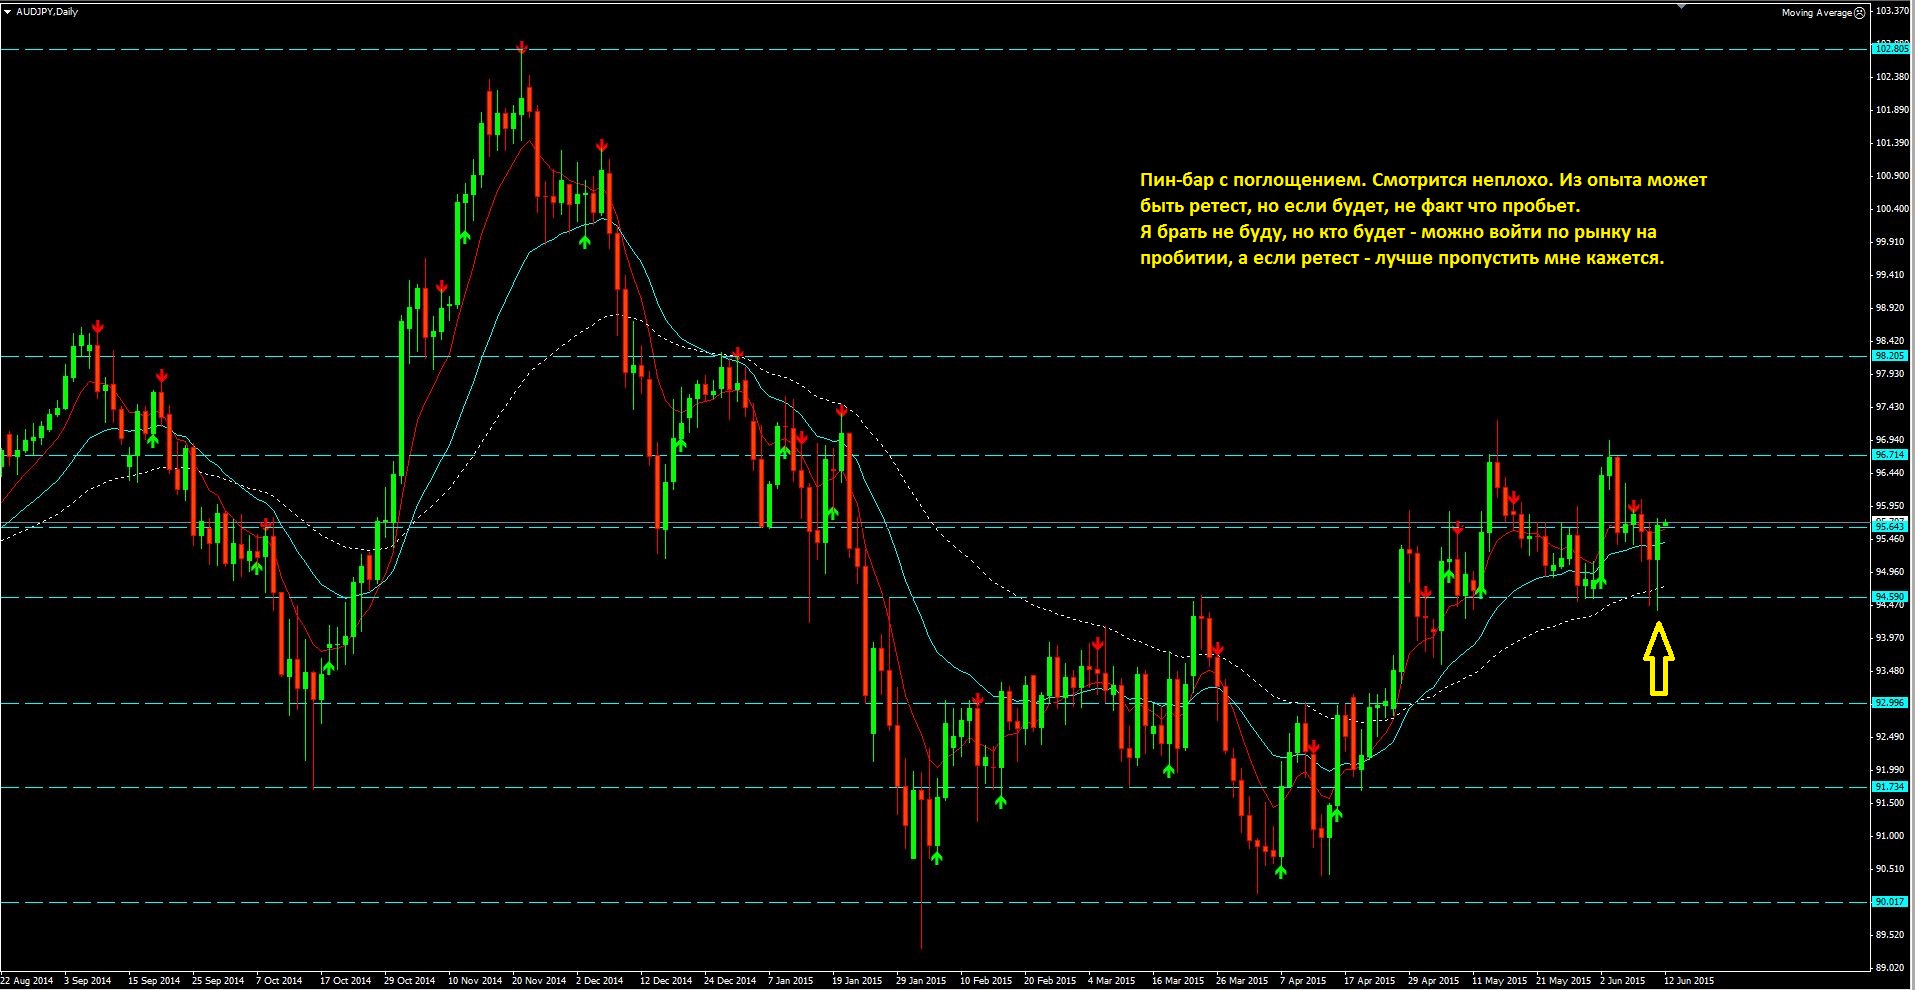Viewport: 1915px width, 990px height.
Task: Click the 101.890 price scale value
Action: (x=1892, y=110)
